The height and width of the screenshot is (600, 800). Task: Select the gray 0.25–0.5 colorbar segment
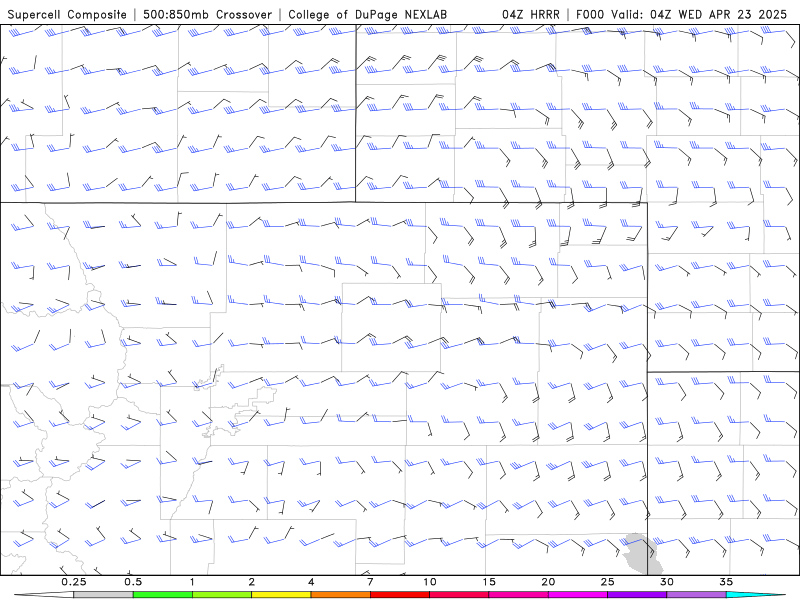pos(103,595)
